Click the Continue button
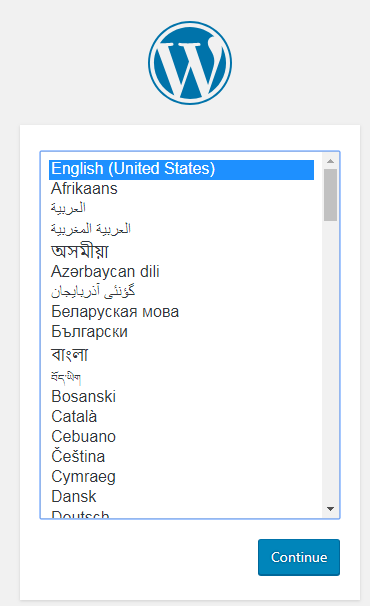Image resolution: width=370 pixels, height=606 pixels. pos(299,557)
